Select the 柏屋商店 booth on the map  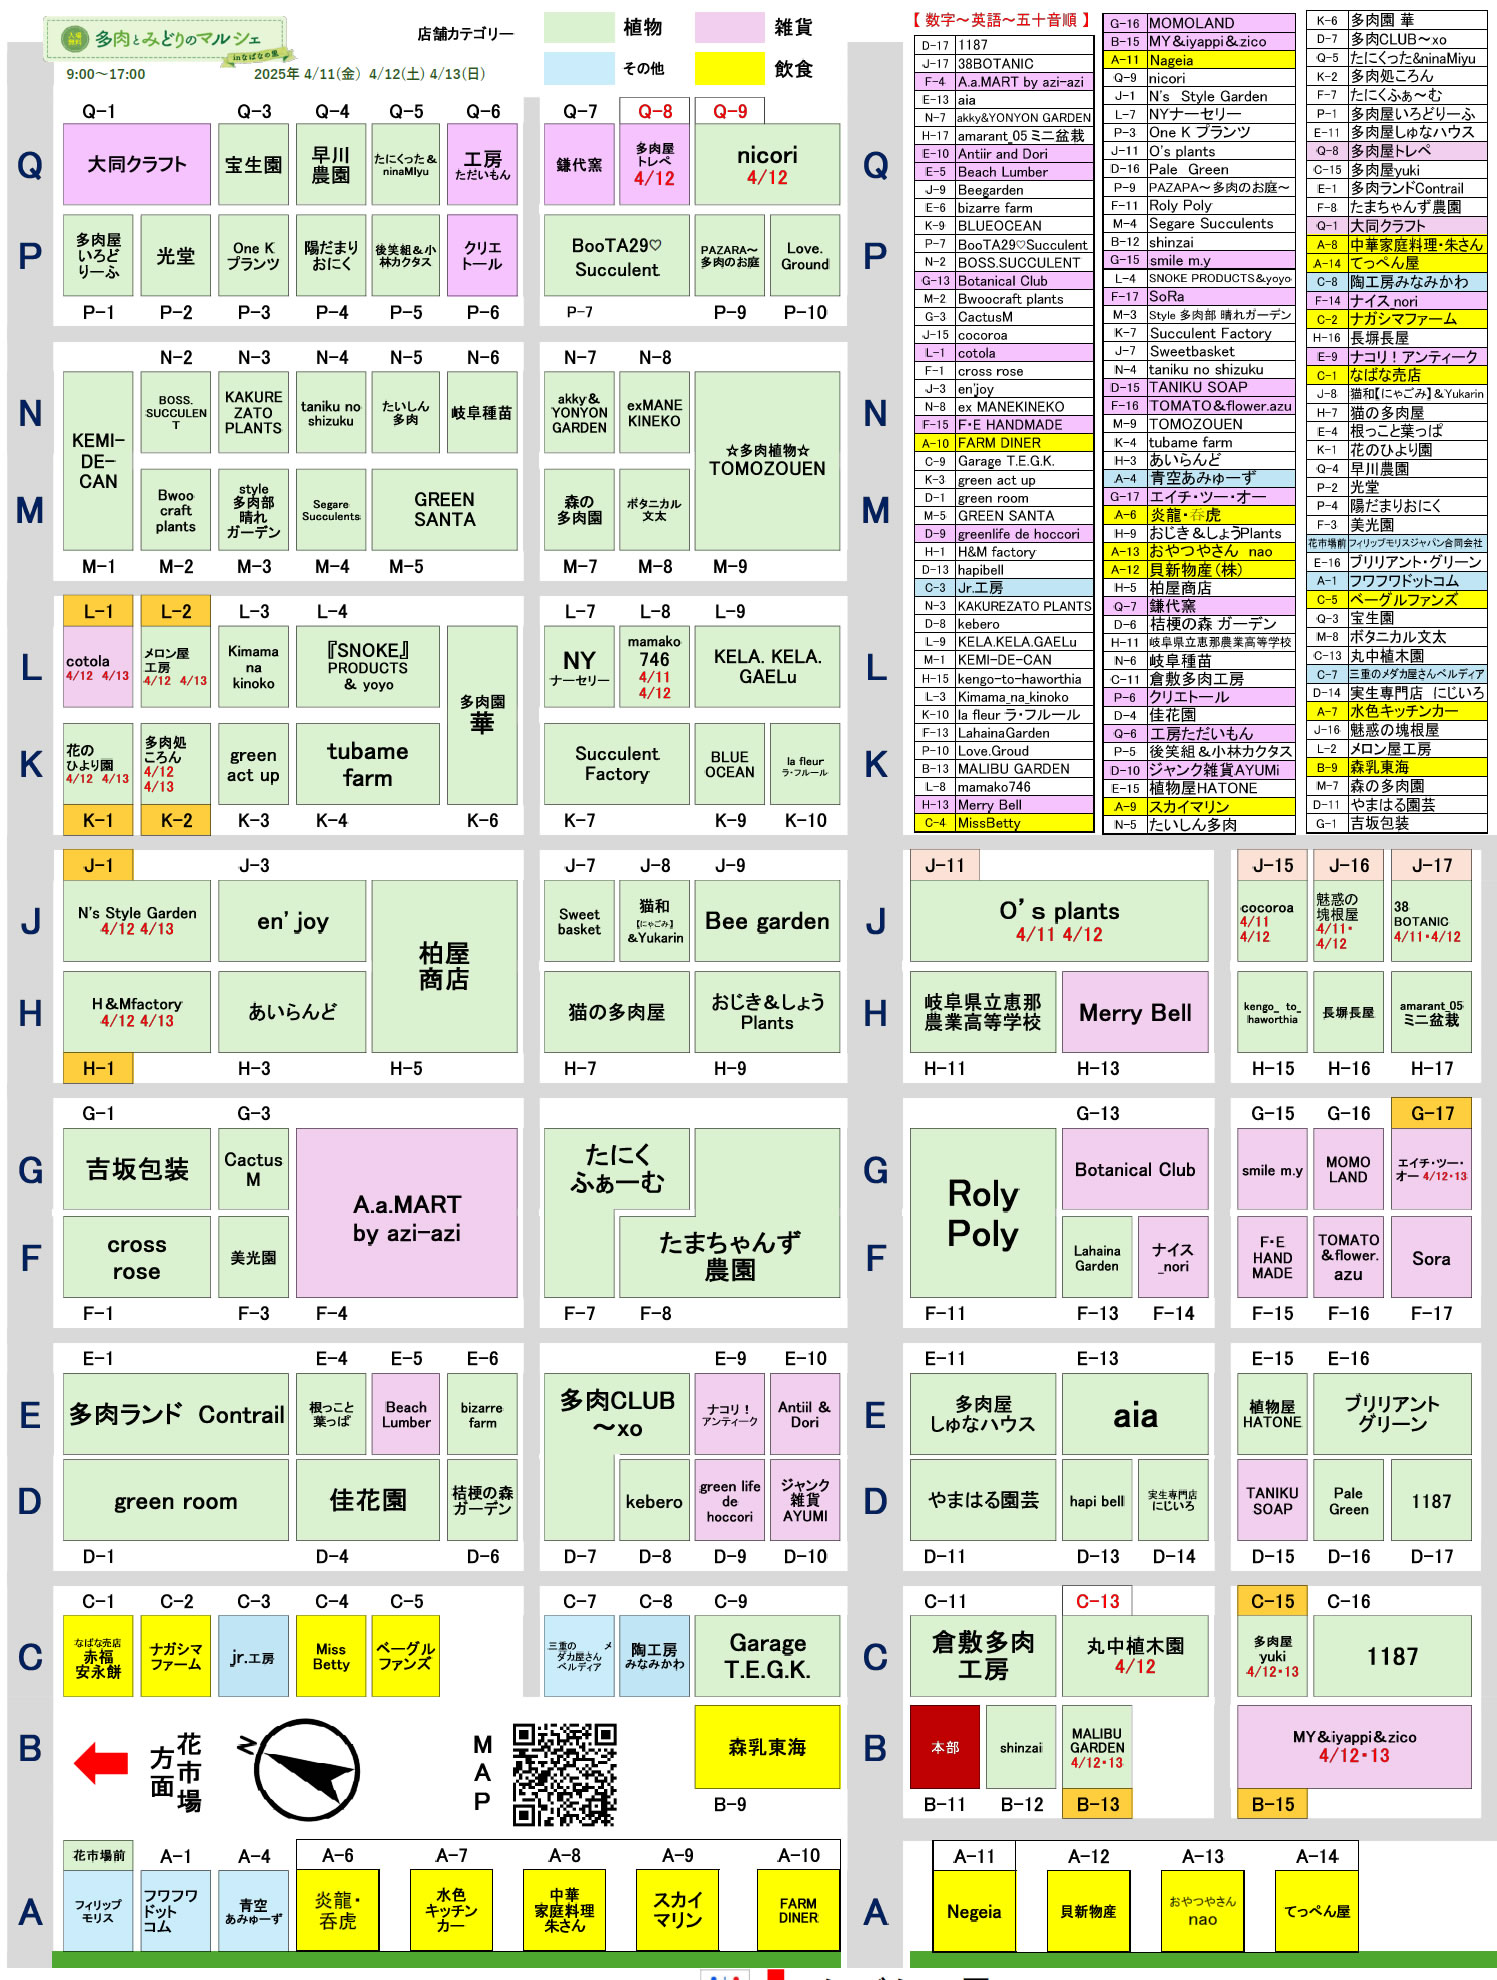tap(444, 966)
